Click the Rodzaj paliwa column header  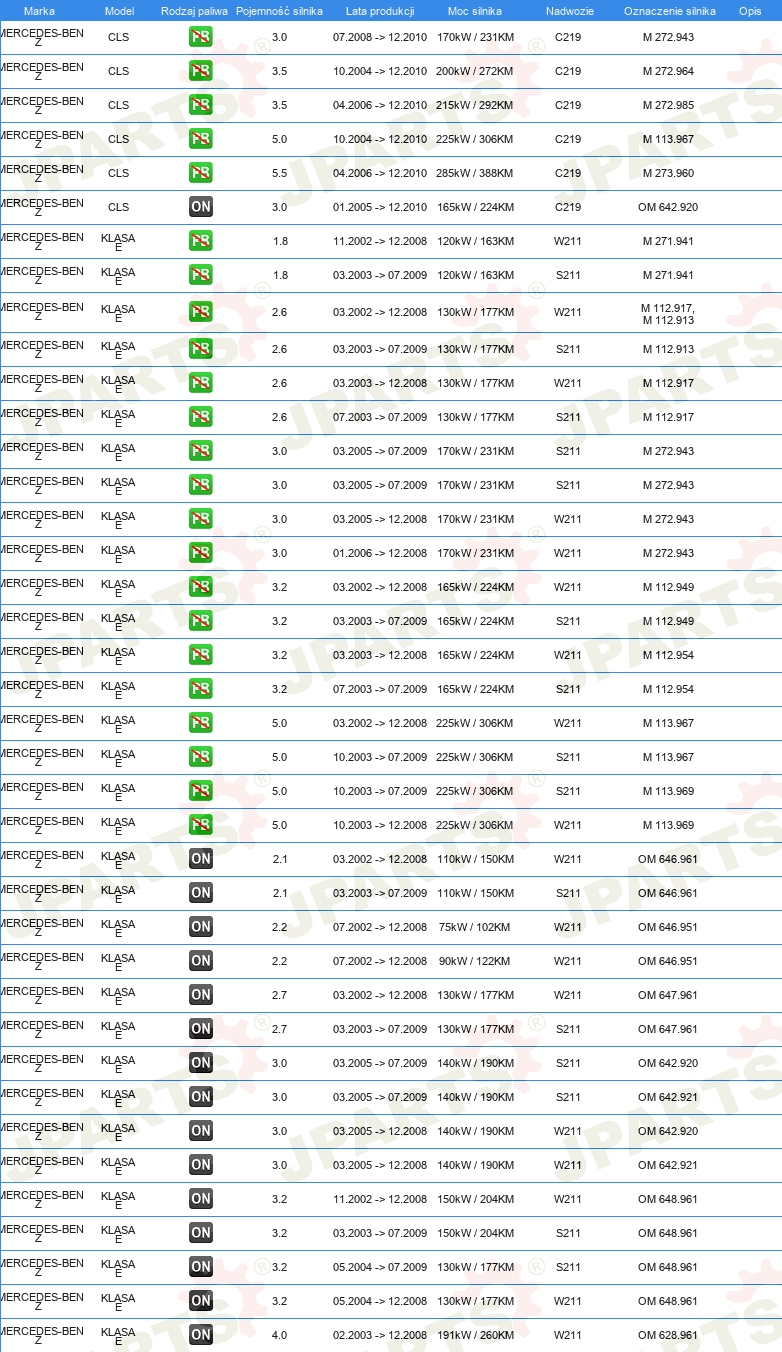[x=194, y=11]
